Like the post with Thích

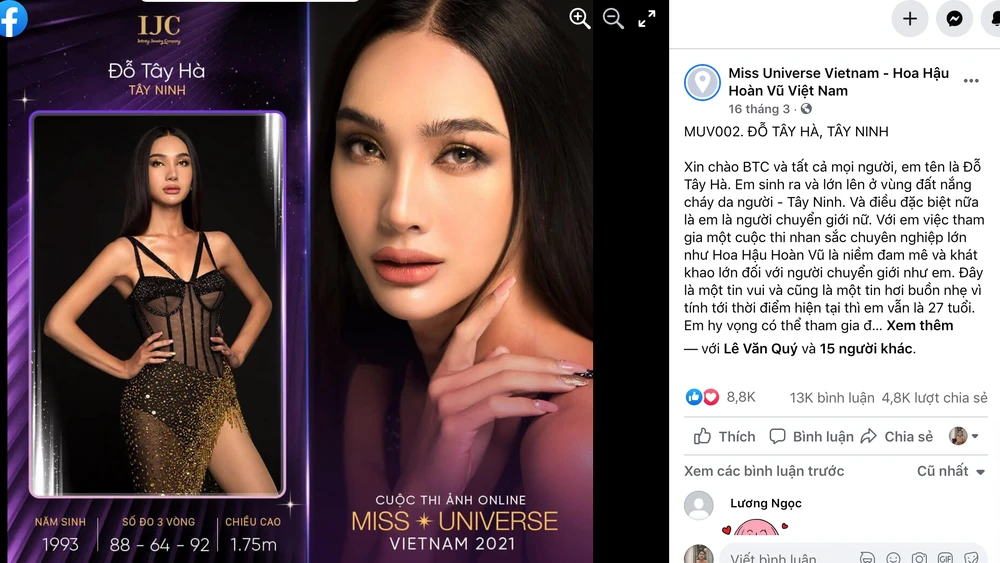[x=724, y=437]
